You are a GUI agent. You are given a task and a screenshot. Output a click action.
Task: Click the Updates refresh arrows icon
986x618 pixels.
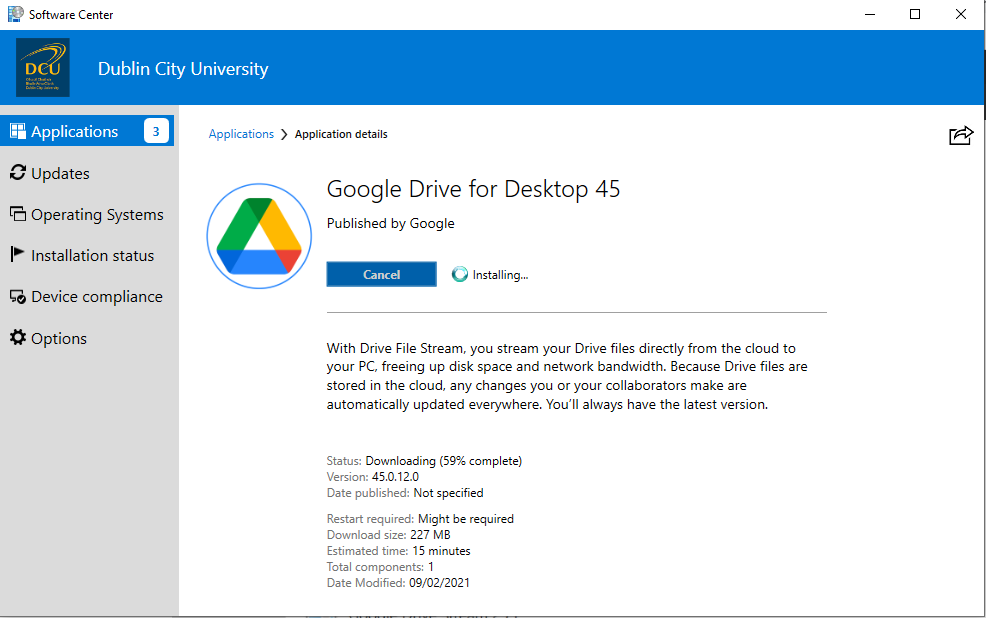pos(18,172)
